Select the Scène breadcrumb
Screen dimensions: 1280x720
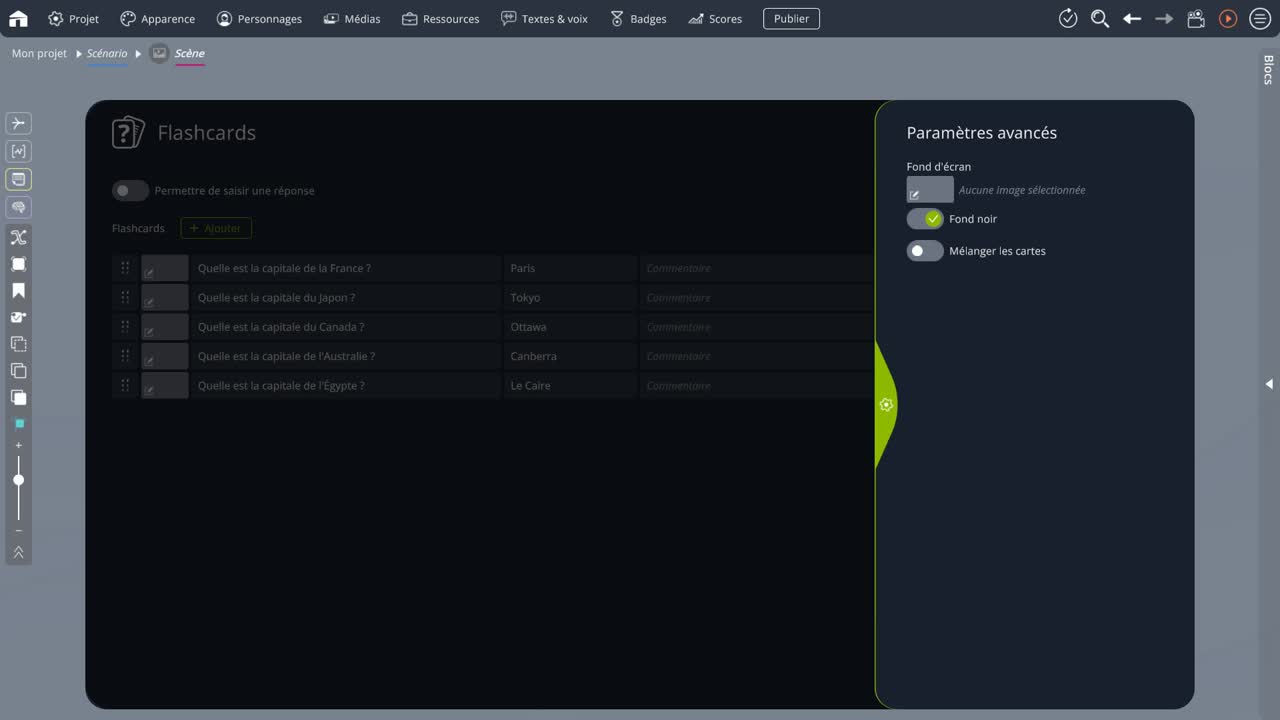pos(189,53)
